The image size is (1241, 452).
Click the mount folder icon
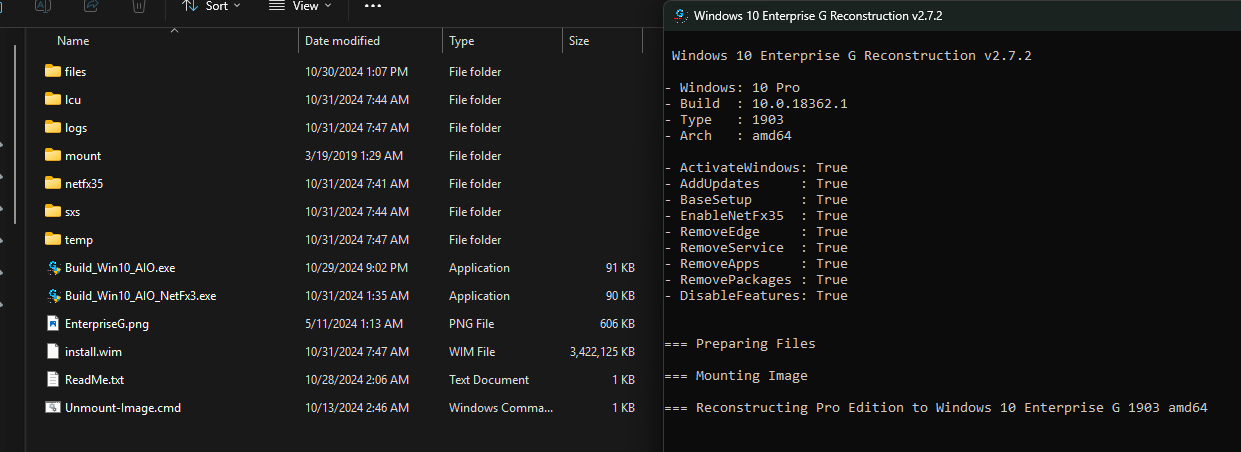click(53, 156)
